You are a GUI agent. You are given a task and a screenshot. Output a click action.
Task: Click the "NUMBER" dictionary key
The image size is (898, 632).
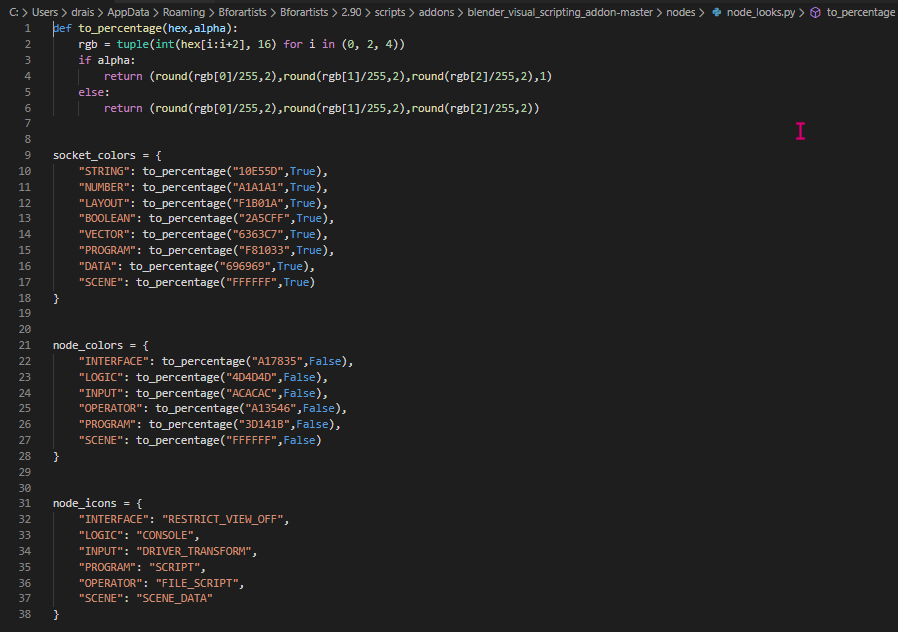pyautogui.click(x=104, y=187)
